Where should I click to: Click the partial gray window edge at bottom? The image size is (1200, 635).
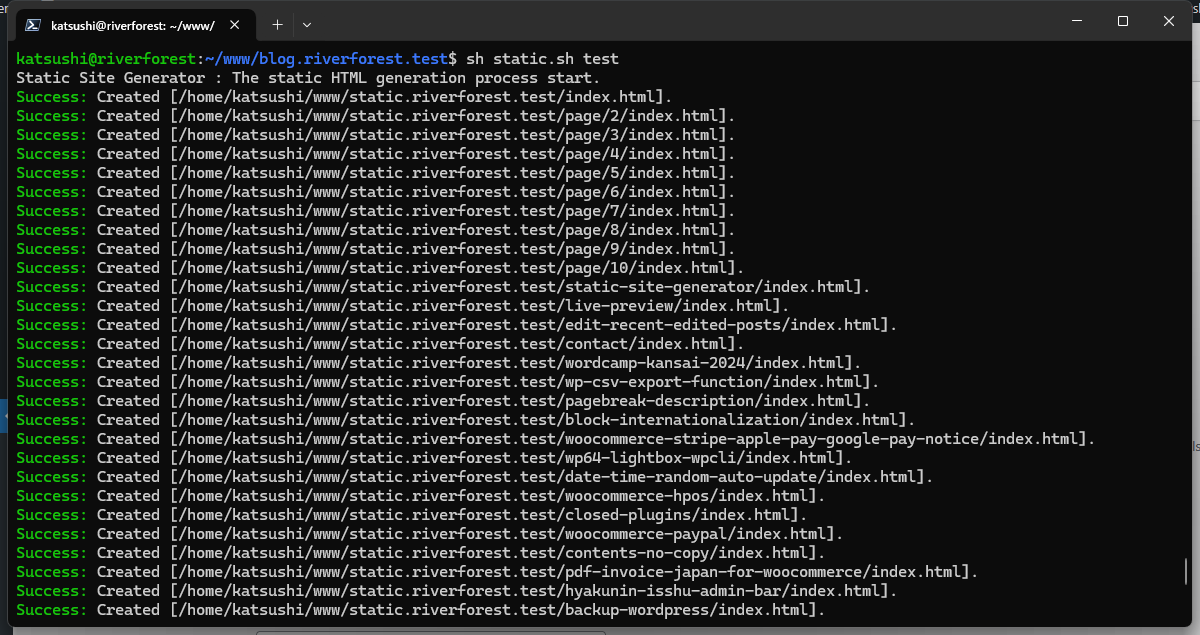pos(430,630)
